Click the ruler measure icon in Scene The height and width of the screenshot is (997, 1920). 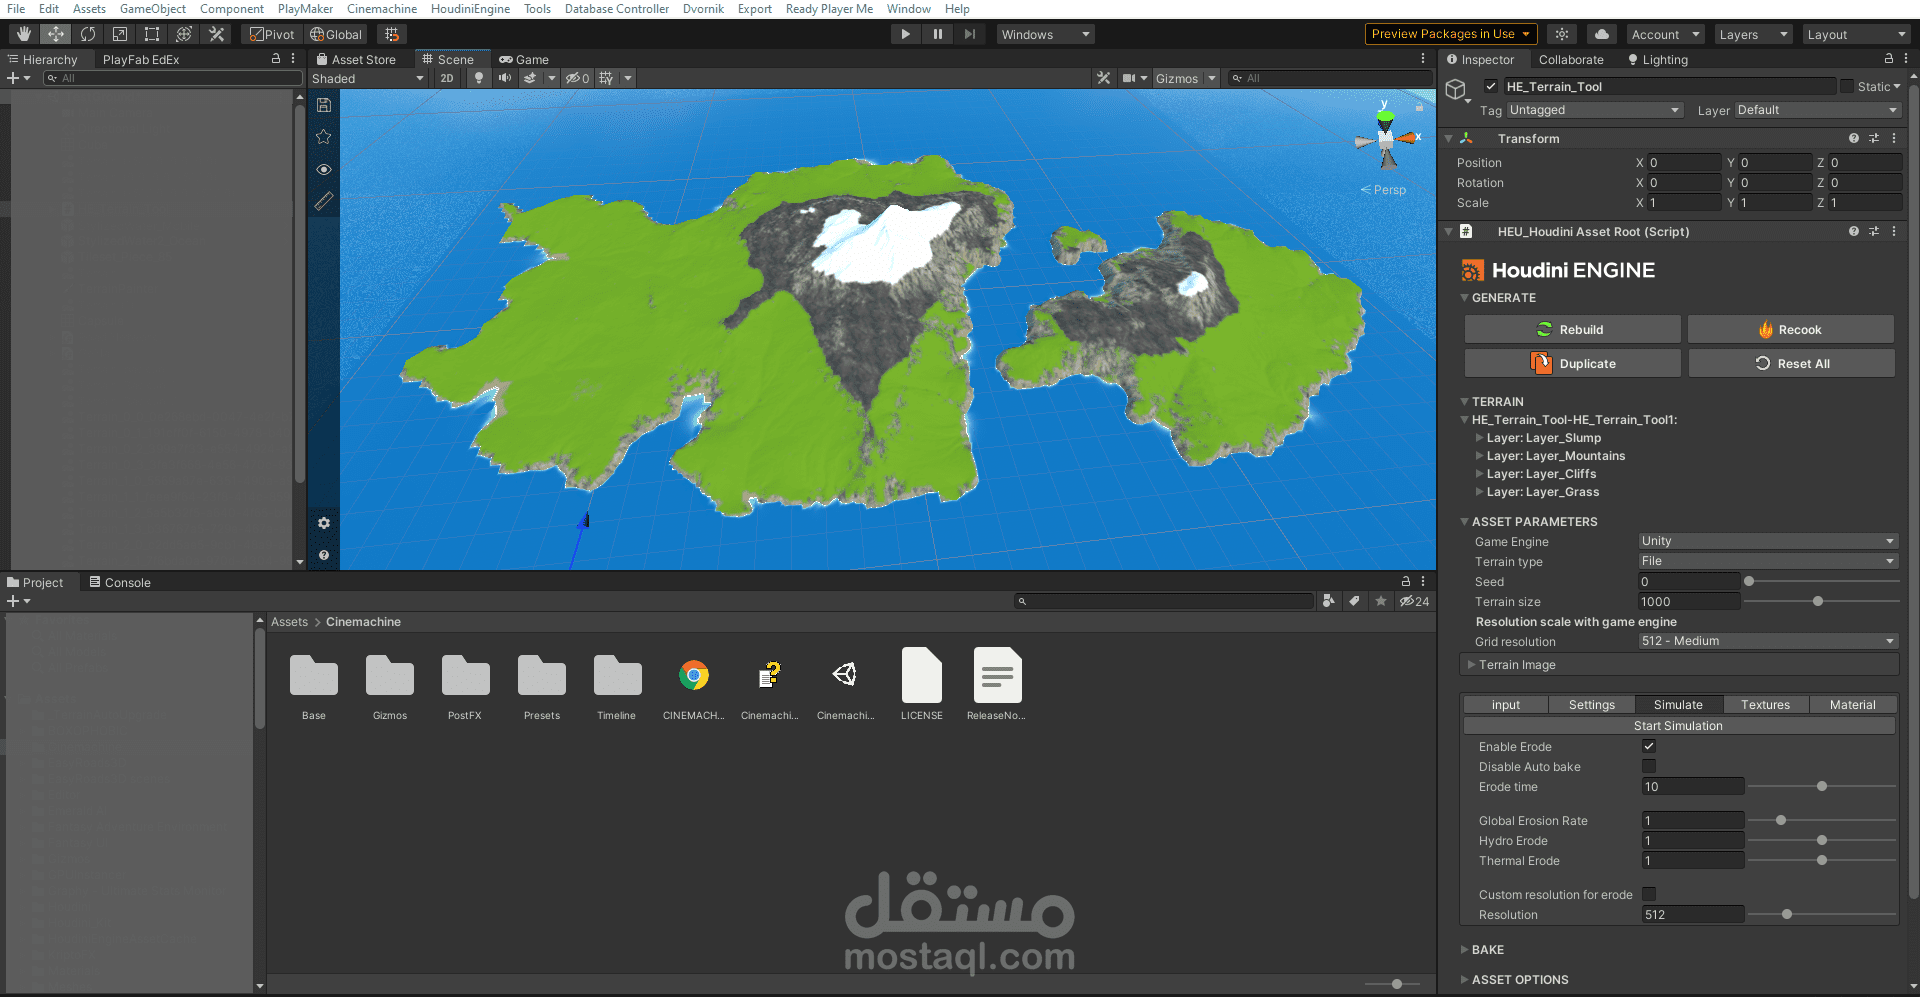324,201
